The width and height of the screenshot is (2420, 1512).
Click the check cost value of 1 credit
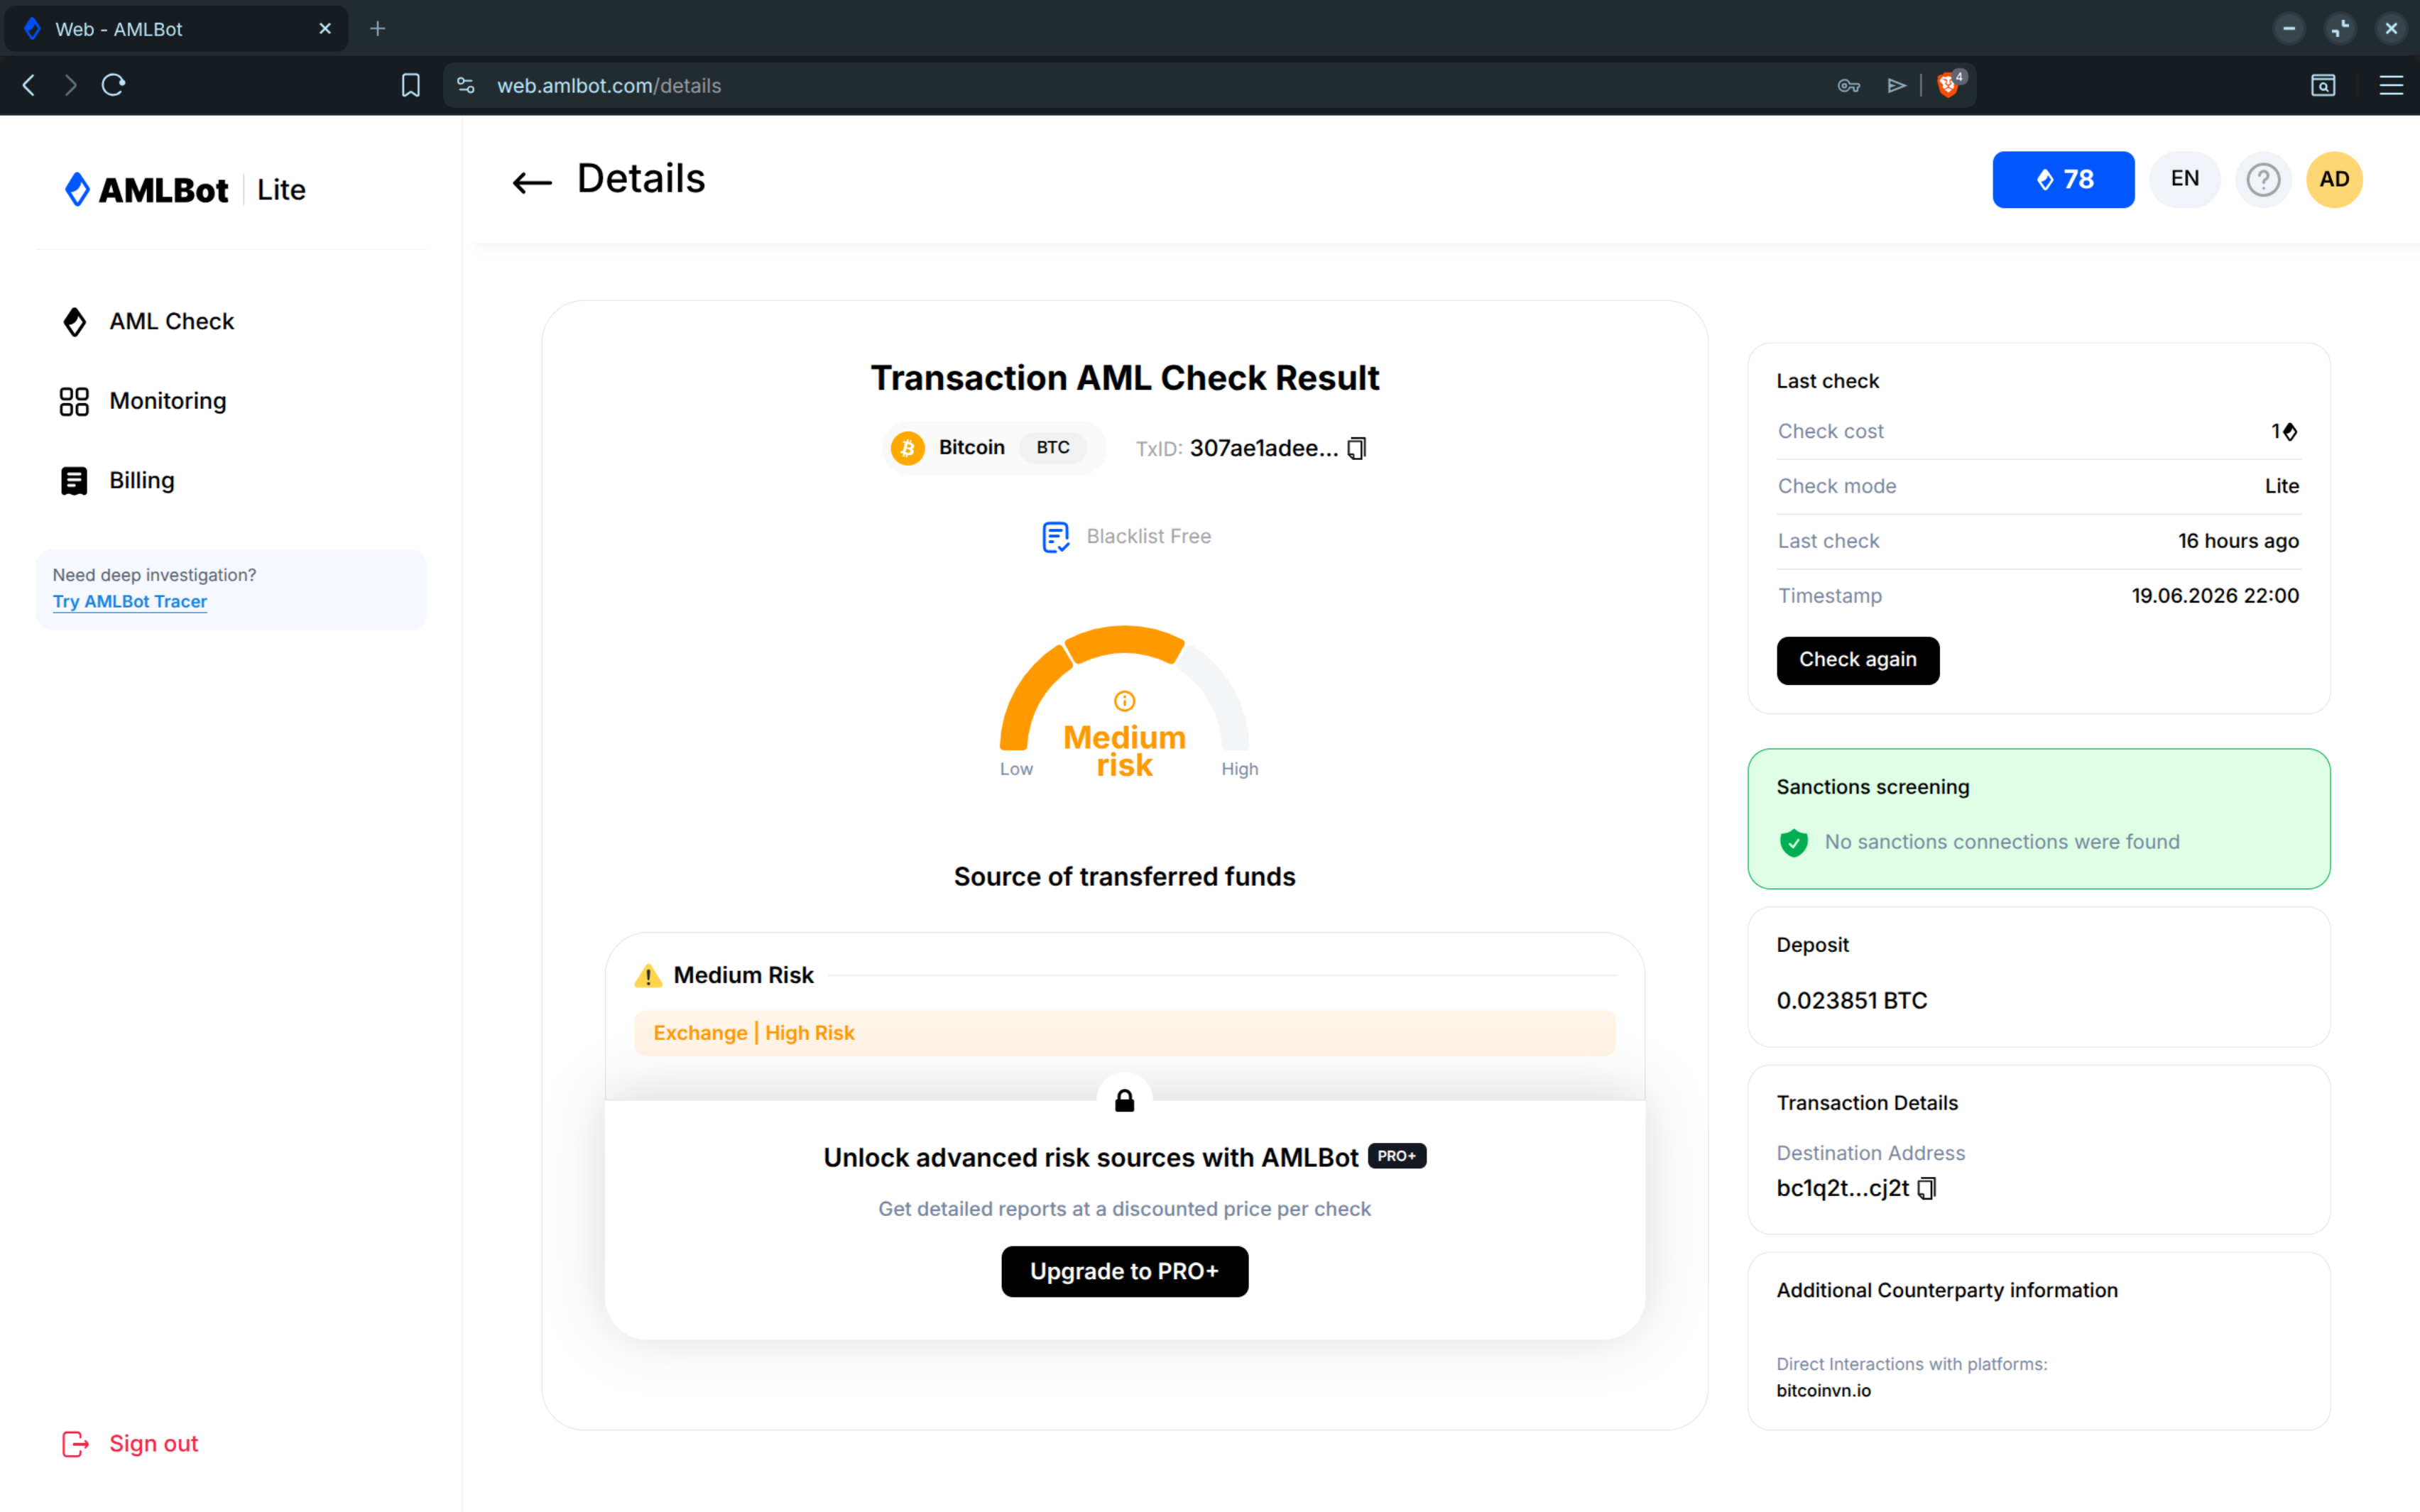pos(2284,432)
